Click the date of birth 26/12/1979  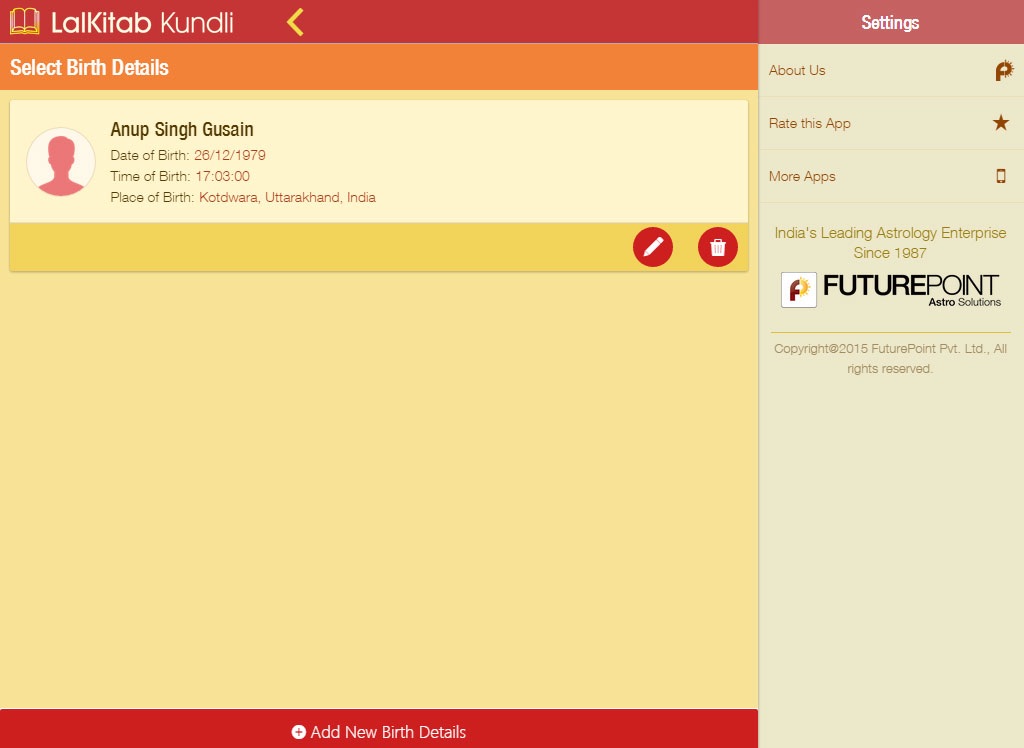(230, 155)
